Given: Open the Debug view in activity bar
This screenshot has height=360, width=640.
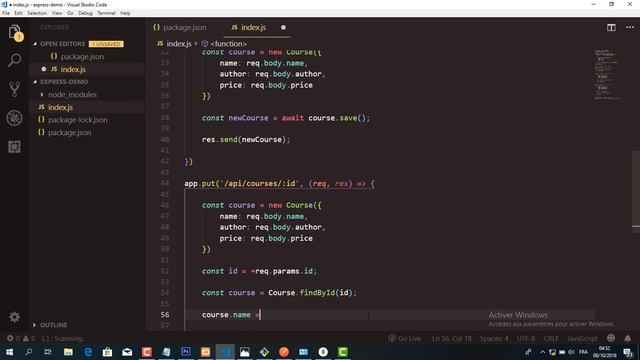Looking at the screenshot, I should coord(14,118).
